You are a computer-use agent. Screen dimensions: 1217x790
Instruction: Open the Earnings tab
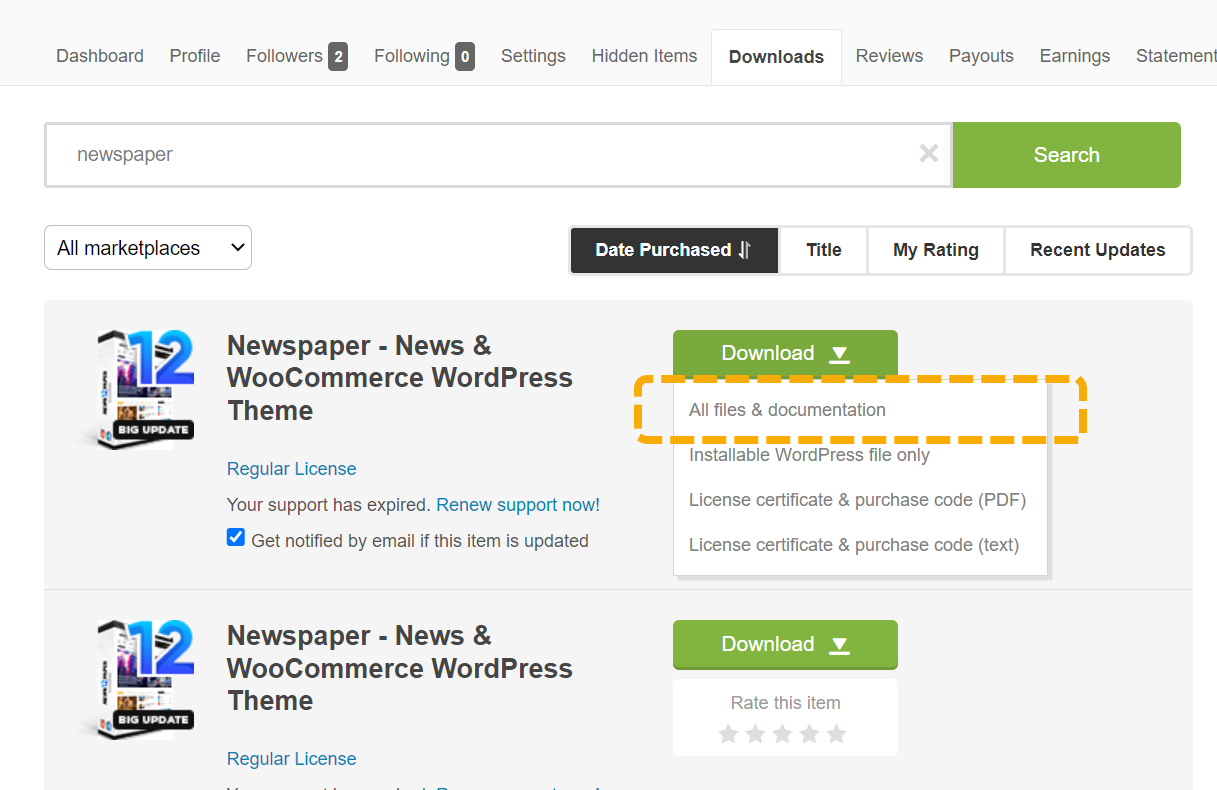[1075, 56]
